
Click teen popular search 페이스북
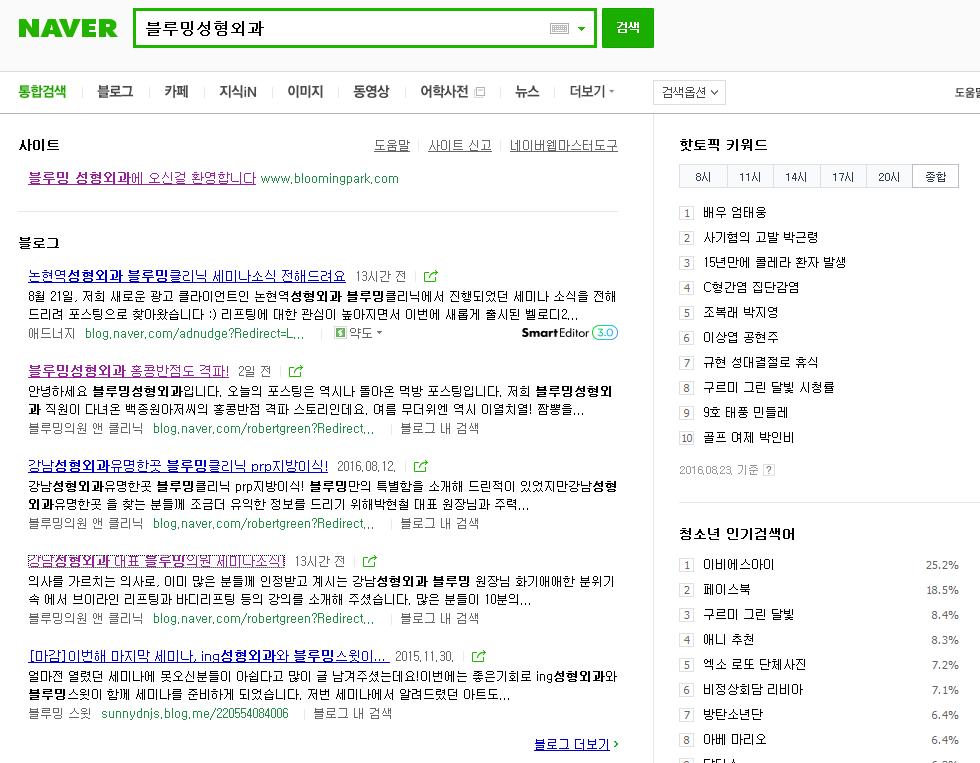click(727, 590)
